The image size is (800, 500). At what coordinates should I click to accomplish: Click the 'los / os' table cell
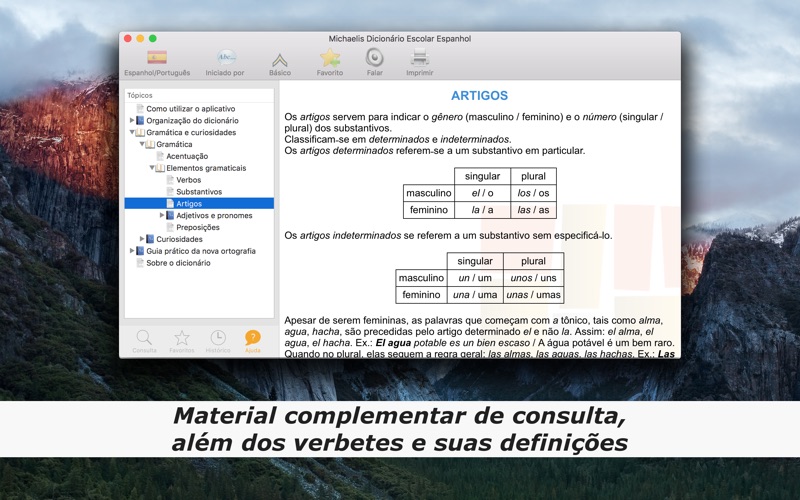tap(533, 193)
